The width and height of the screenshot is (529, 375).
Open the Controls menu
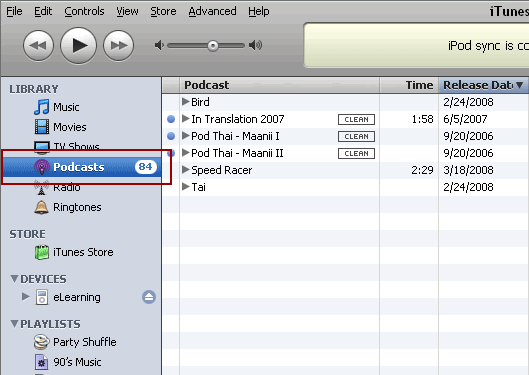[x=84, y=11]
